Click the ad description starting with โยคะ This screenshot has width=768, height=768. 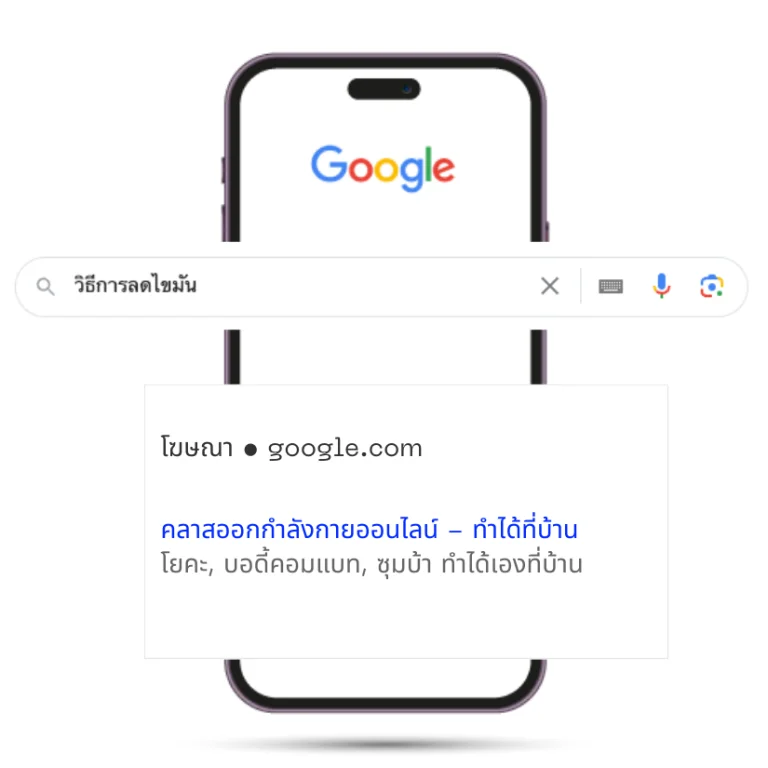click(x=371, y=564)
